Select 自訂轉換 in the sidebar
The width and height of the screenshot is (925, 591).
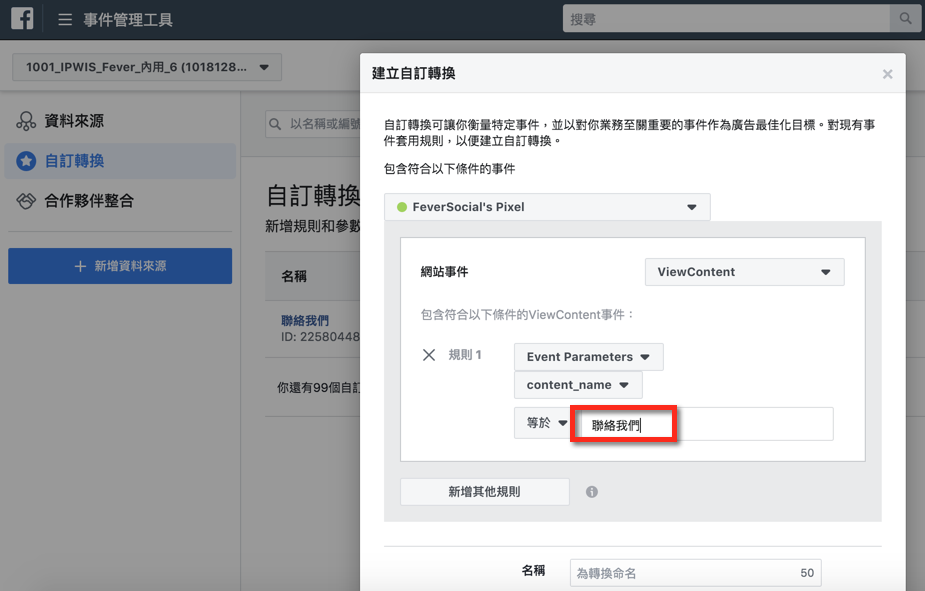point(75,161)
